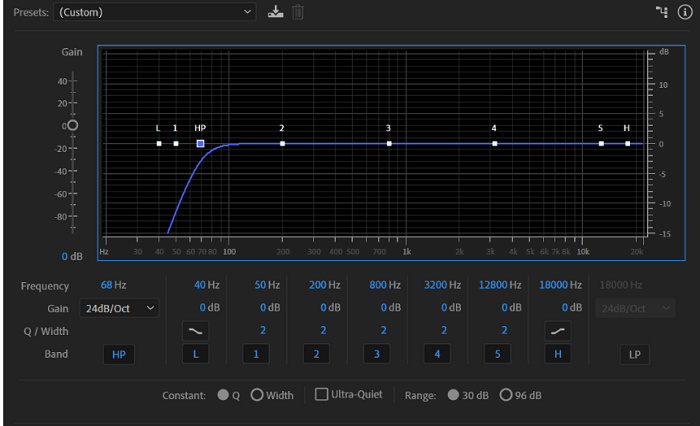Image resolution: width=700 pixels, height=426 pixels.
Task: Open the HP 24dB/Oct slope dropdown
Action: (x=120, y=308)
